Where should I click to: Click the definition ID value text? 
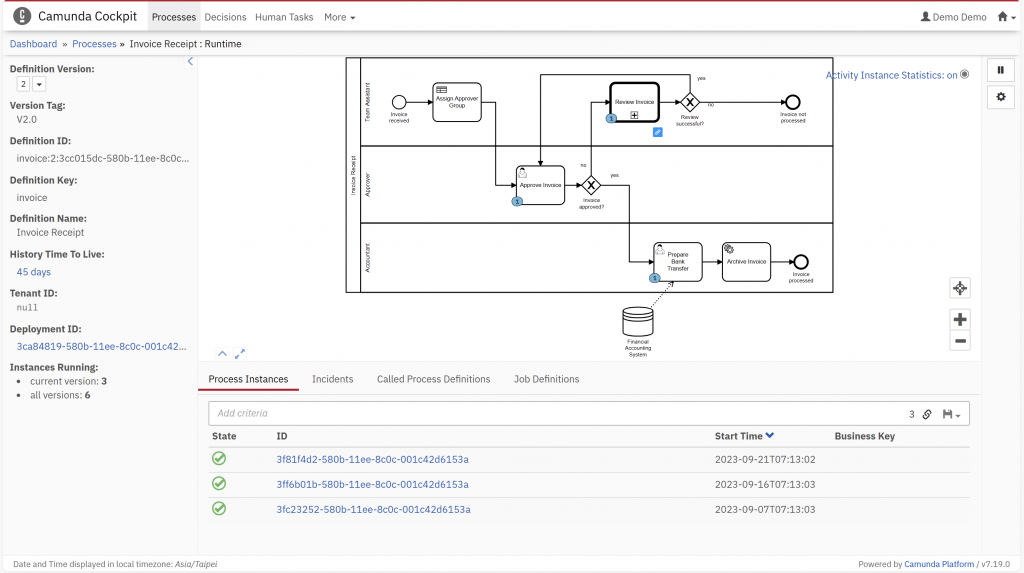click(x=103, y=158)
